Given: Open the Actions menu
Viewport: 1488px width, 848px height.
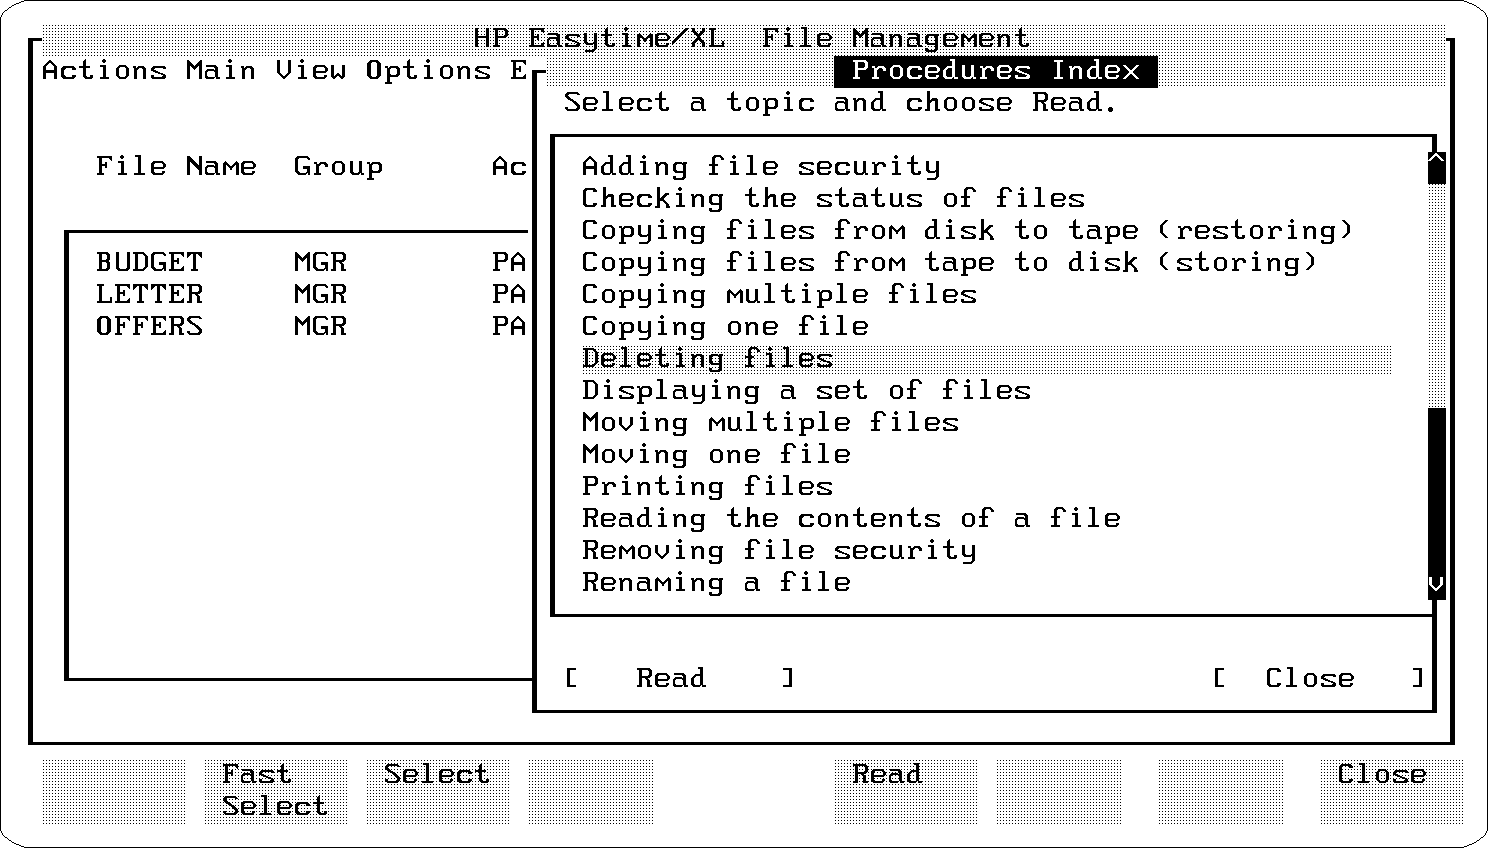Looking at the screenshot, I should (x=104, y=71).
